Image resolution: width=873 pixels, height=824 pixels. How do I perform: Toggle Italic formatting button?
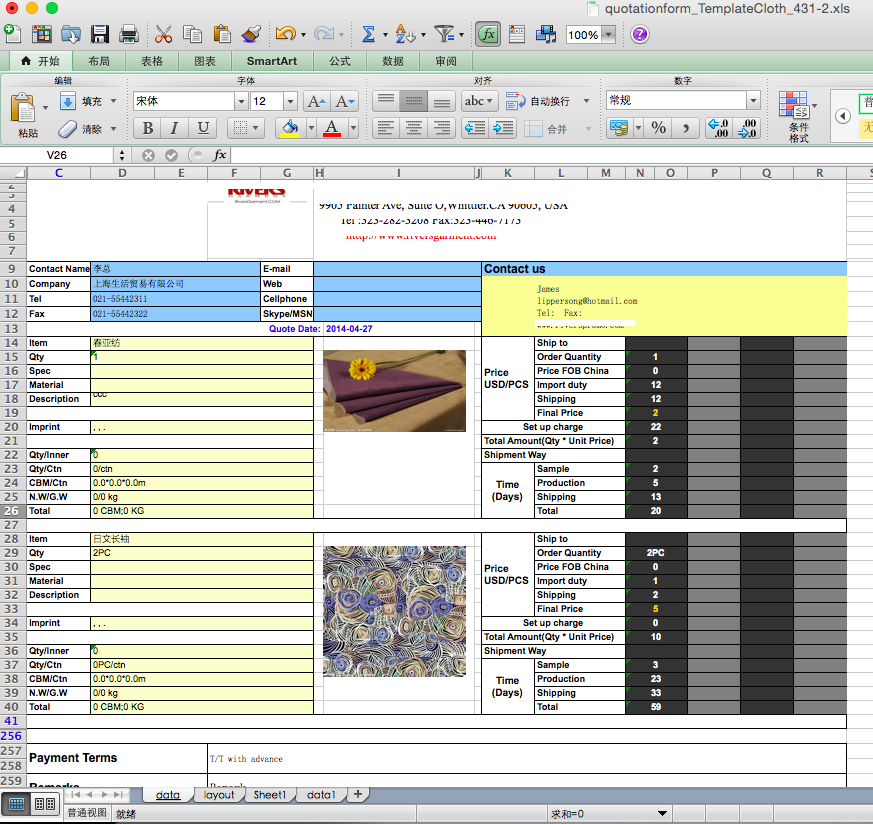[175, 128]
